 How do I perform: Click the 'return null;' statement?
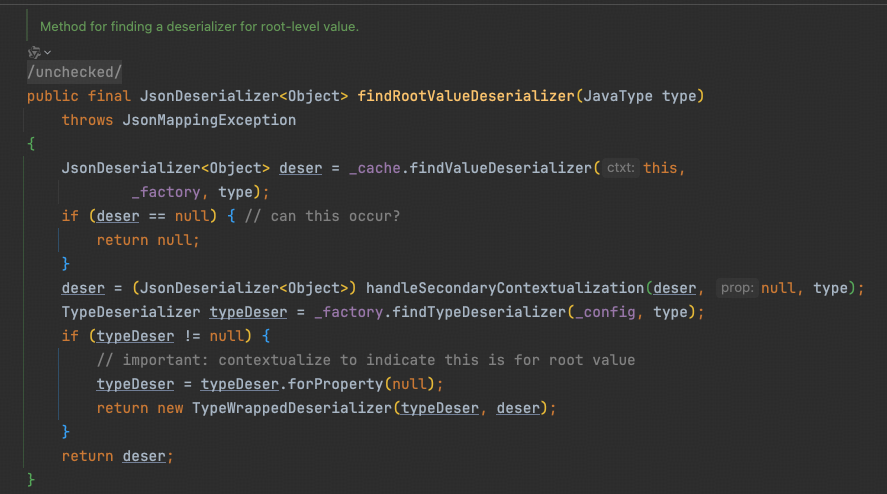[x=148, y=240]
